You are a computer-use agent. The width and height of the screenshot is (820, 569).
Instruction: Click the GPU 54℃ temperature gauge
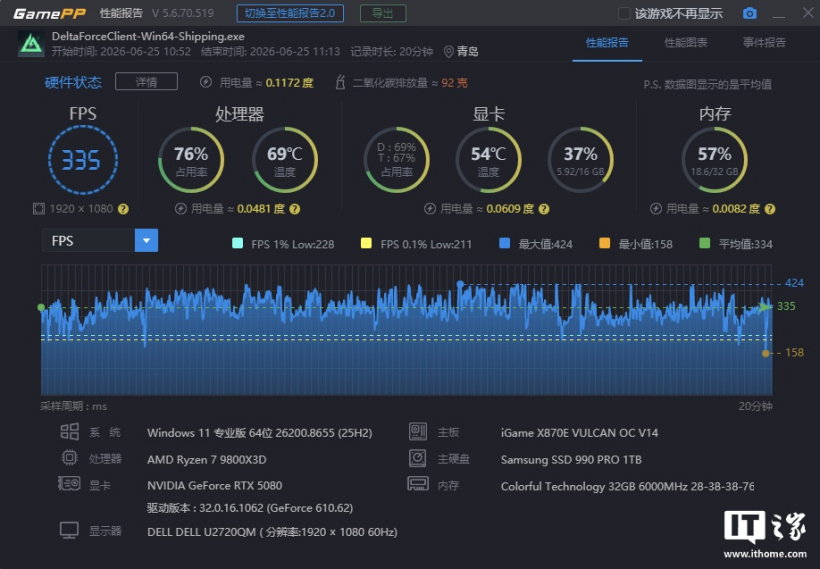coord(488,160)
